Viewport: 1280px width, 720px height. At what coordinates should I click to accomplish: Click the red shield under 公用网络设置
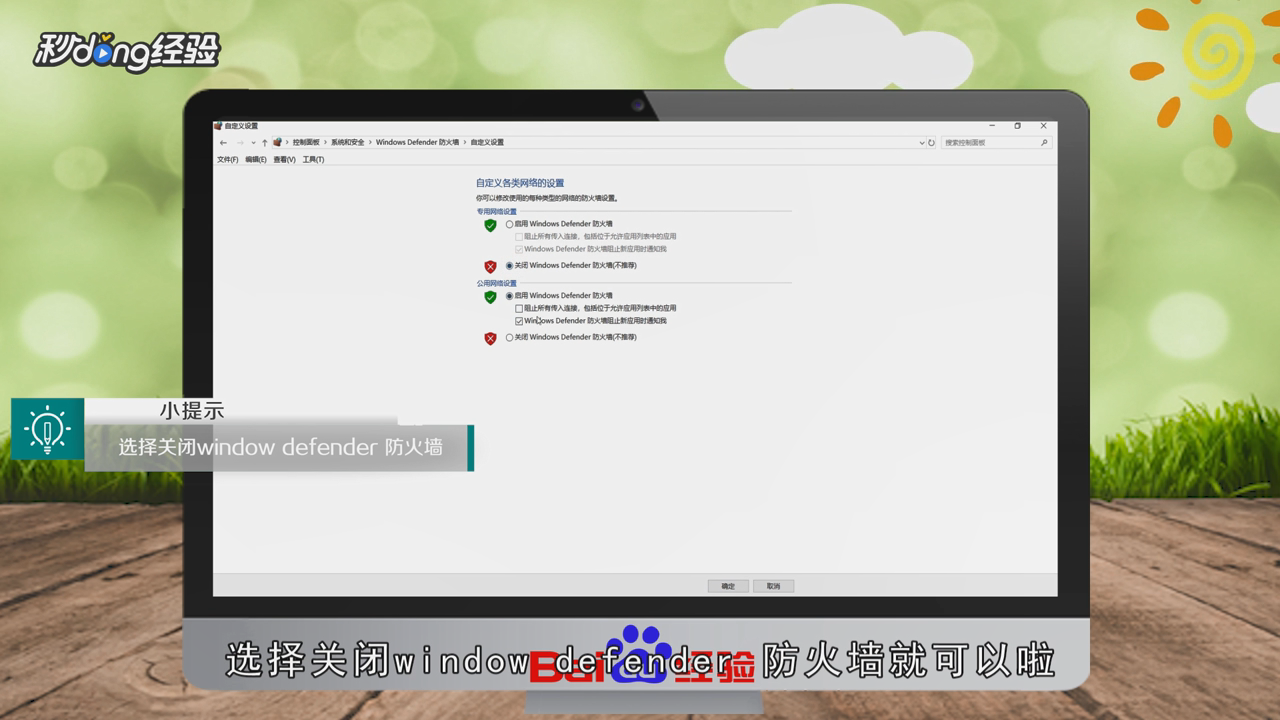[x=490, y=338]
